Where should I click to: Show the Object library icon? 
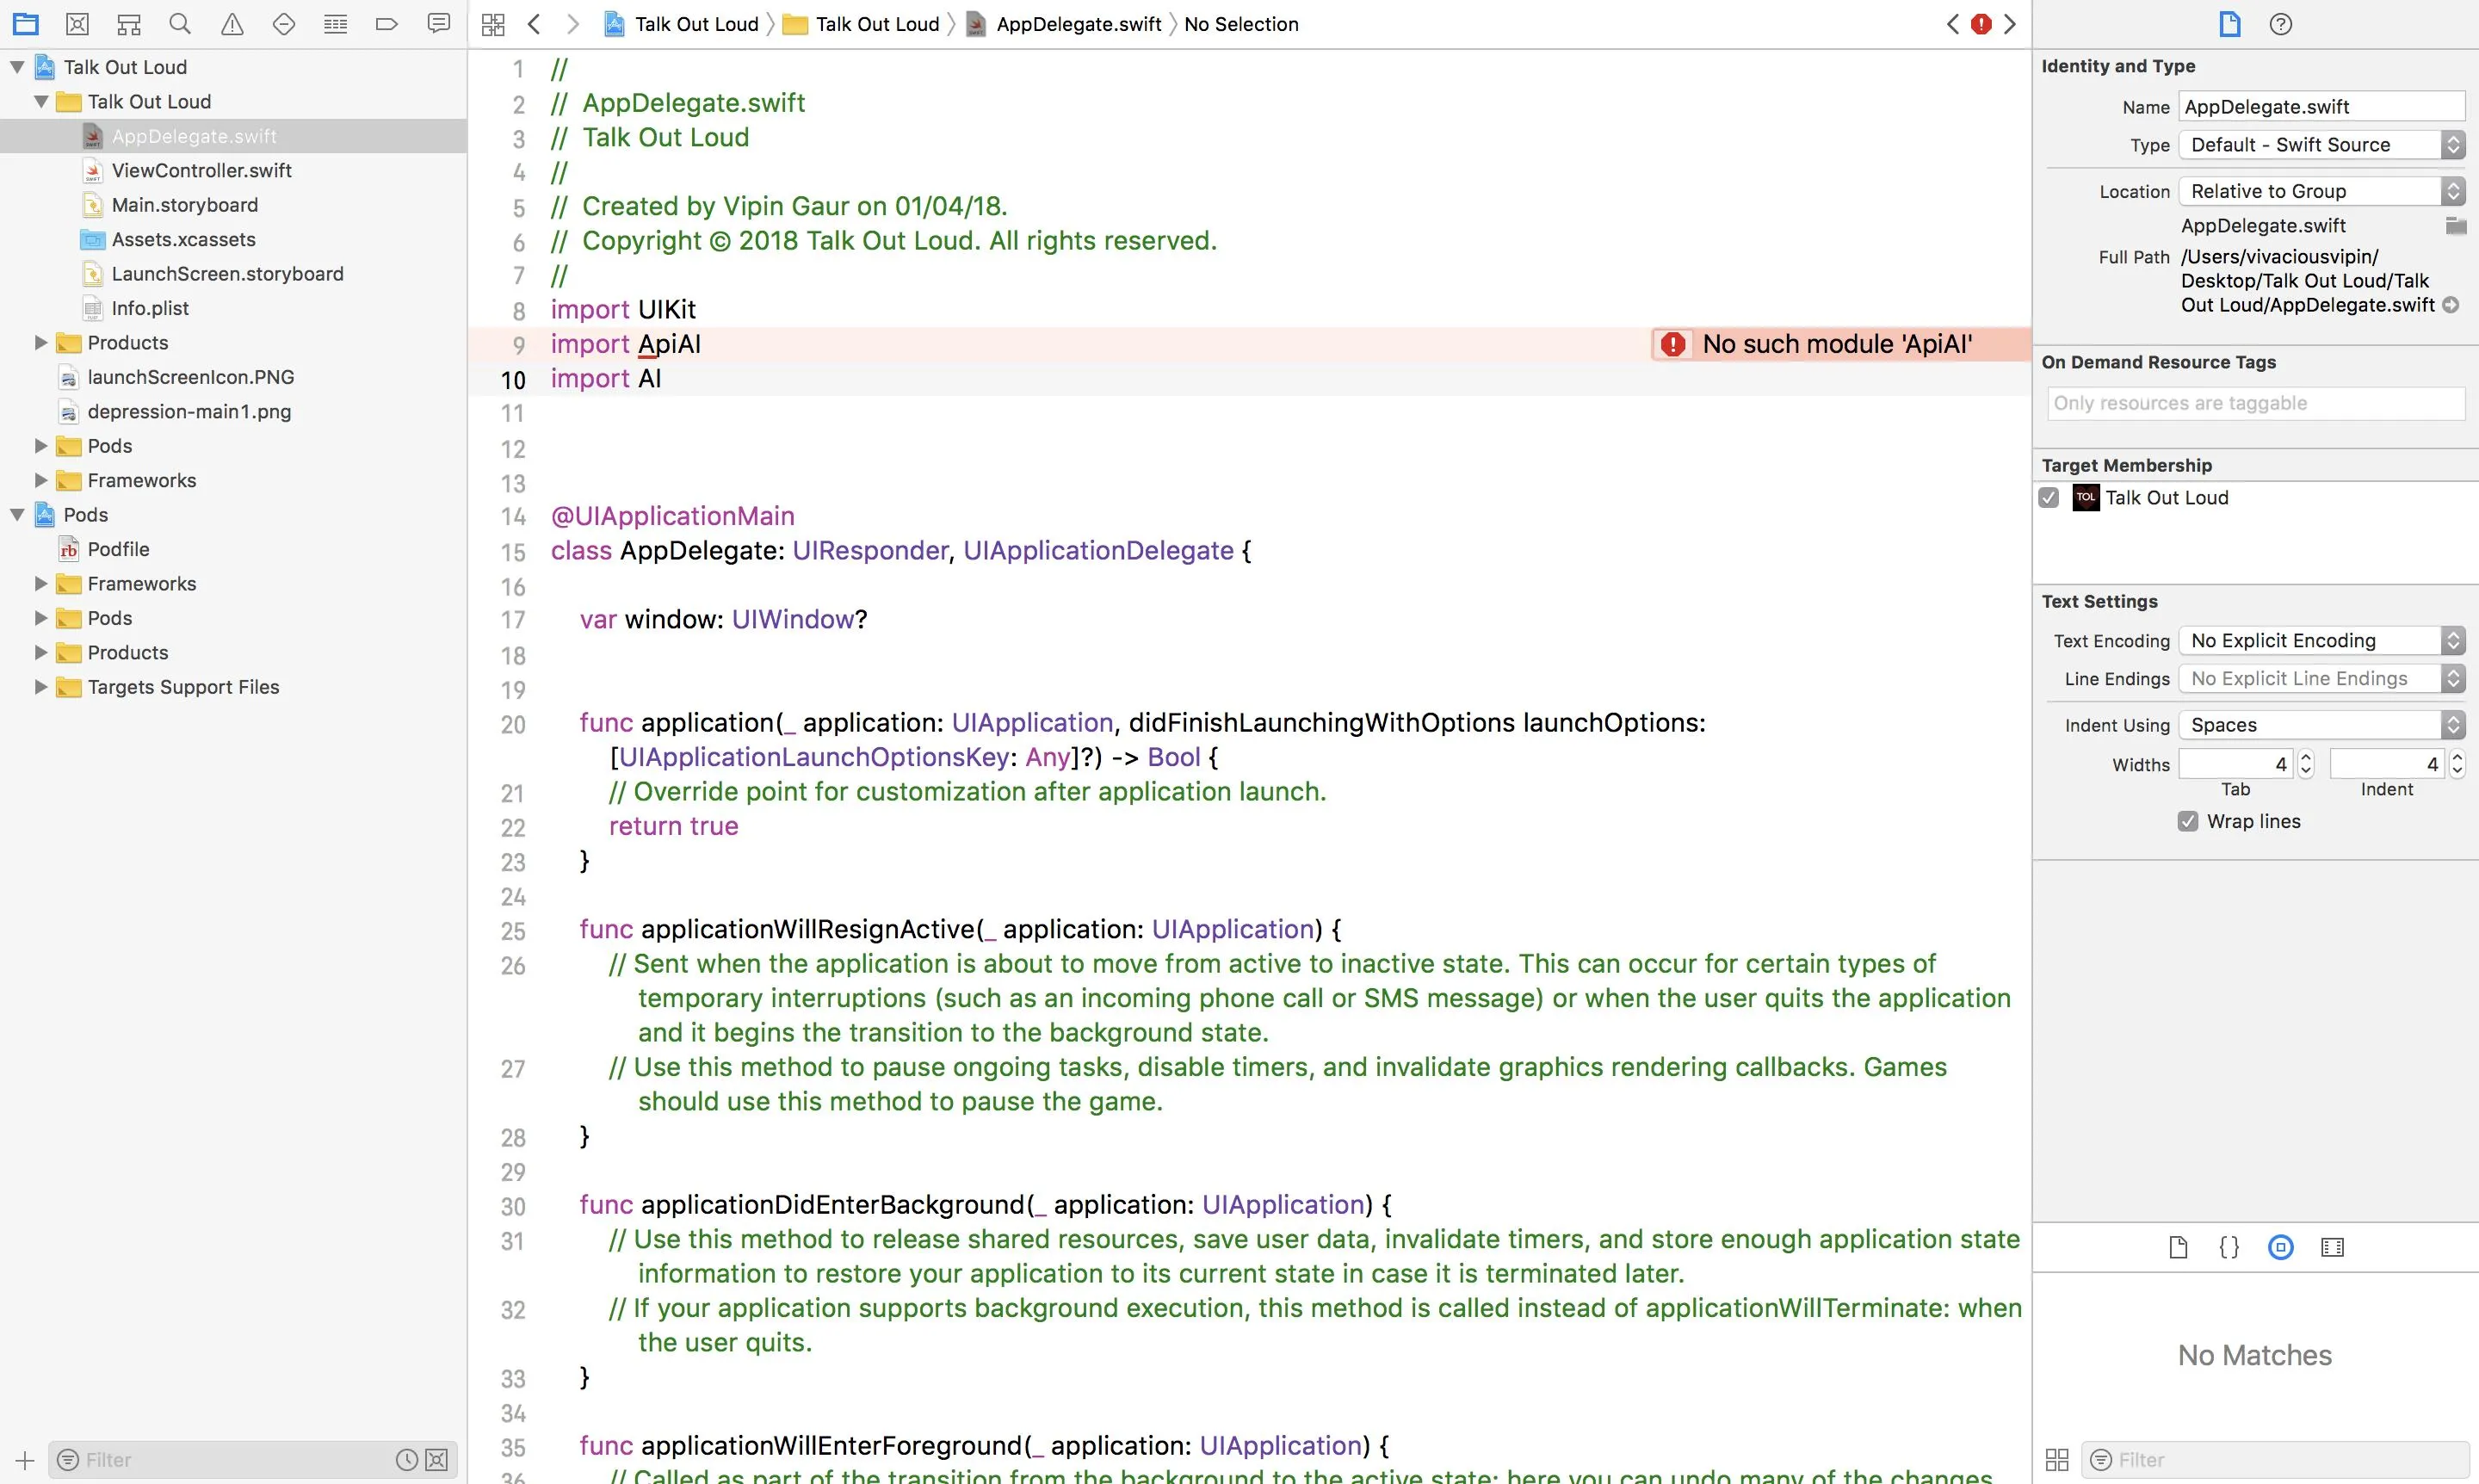(x=2280, y=1247)
